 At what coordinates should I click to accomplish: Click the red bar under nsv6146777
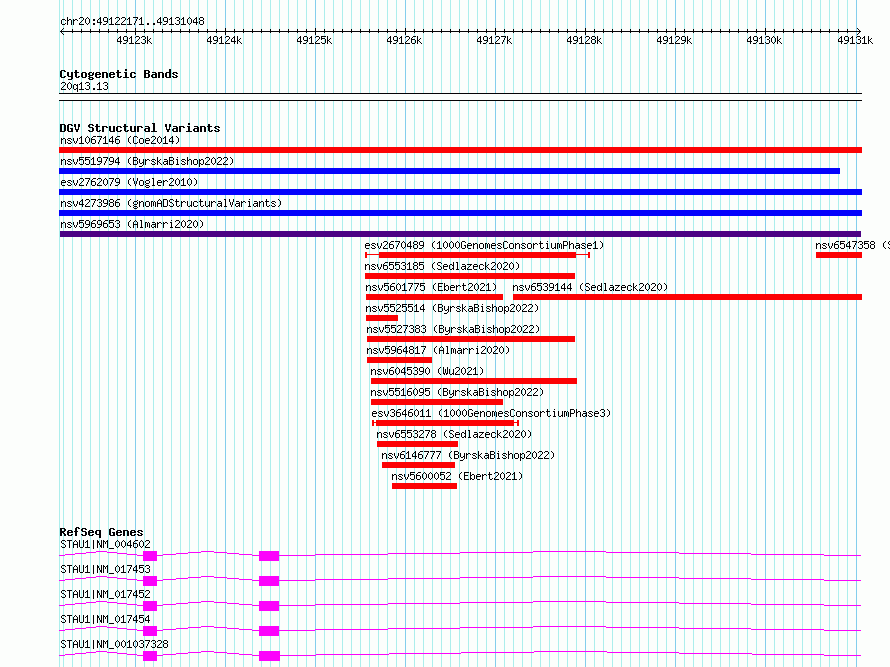click(x=418, y=465)
